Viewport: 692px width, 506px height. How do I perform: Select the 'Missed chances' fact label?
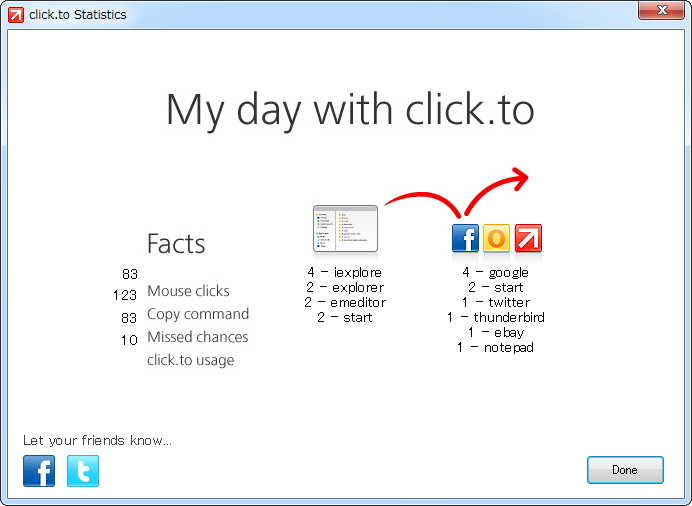pyautogui.click(x=198, y=337)
